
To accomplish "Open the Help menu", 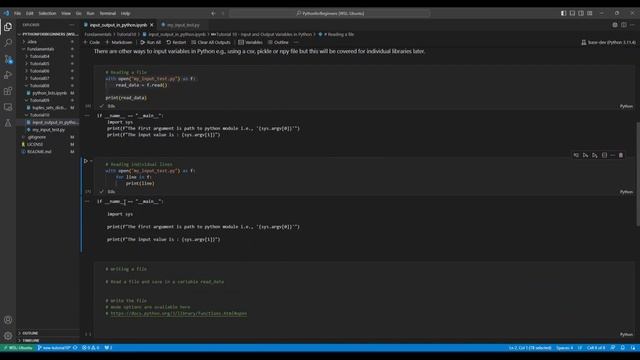I will tap(125, 13).
